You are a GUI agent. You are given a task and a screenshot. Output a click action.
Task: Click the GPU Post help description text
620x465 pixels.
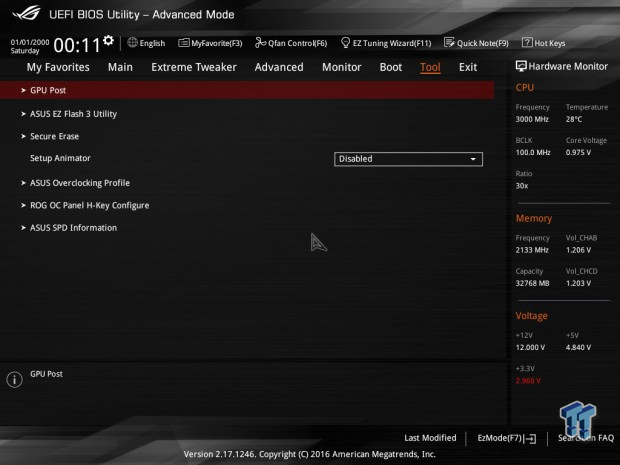(x=46, y=374)
